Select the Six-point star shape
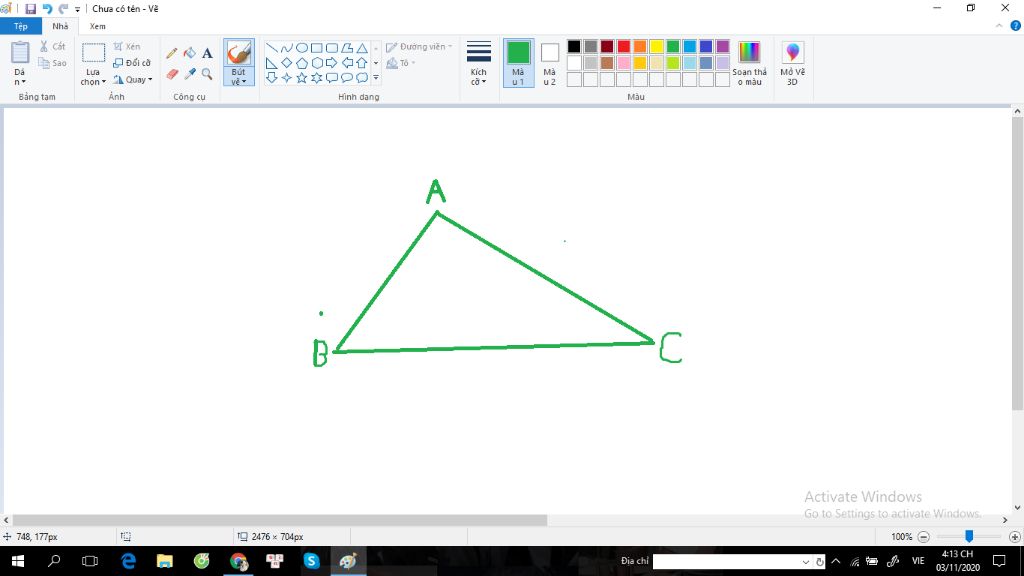The image size is (1024, 576). click(317, 78)
